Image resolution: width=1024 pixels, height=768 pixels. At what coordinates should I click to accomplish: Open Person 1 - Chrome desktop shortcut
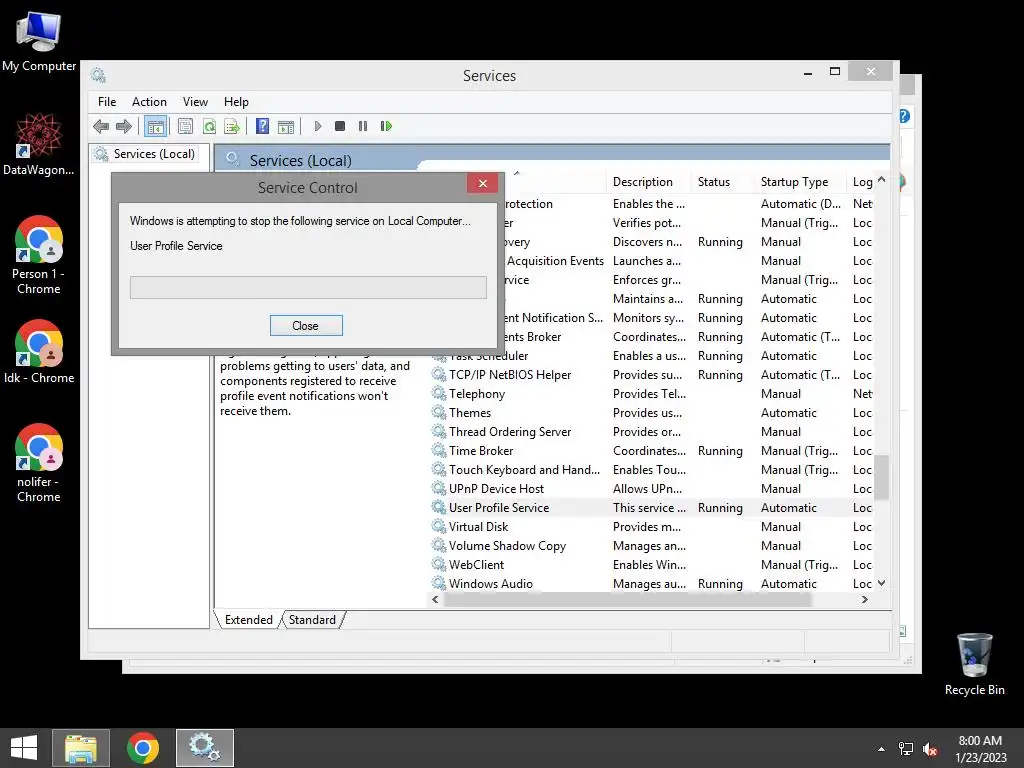coord(39,255)
